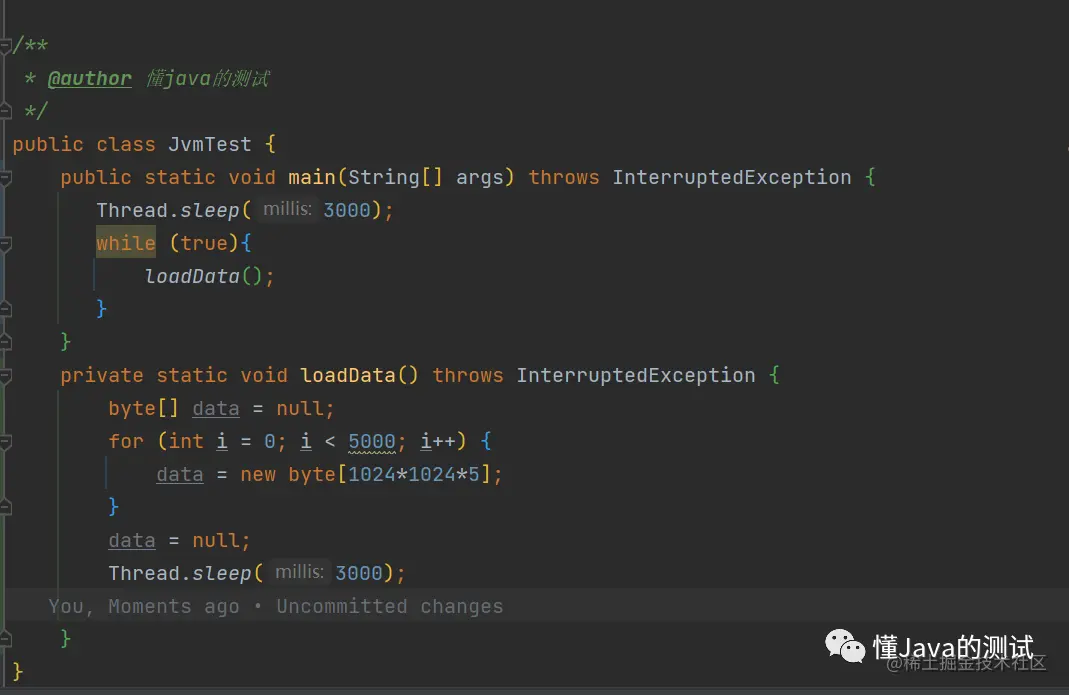
Task: Click 'You, Moments ago · Uncommitted changes' annotation
Action: point(275,606)
